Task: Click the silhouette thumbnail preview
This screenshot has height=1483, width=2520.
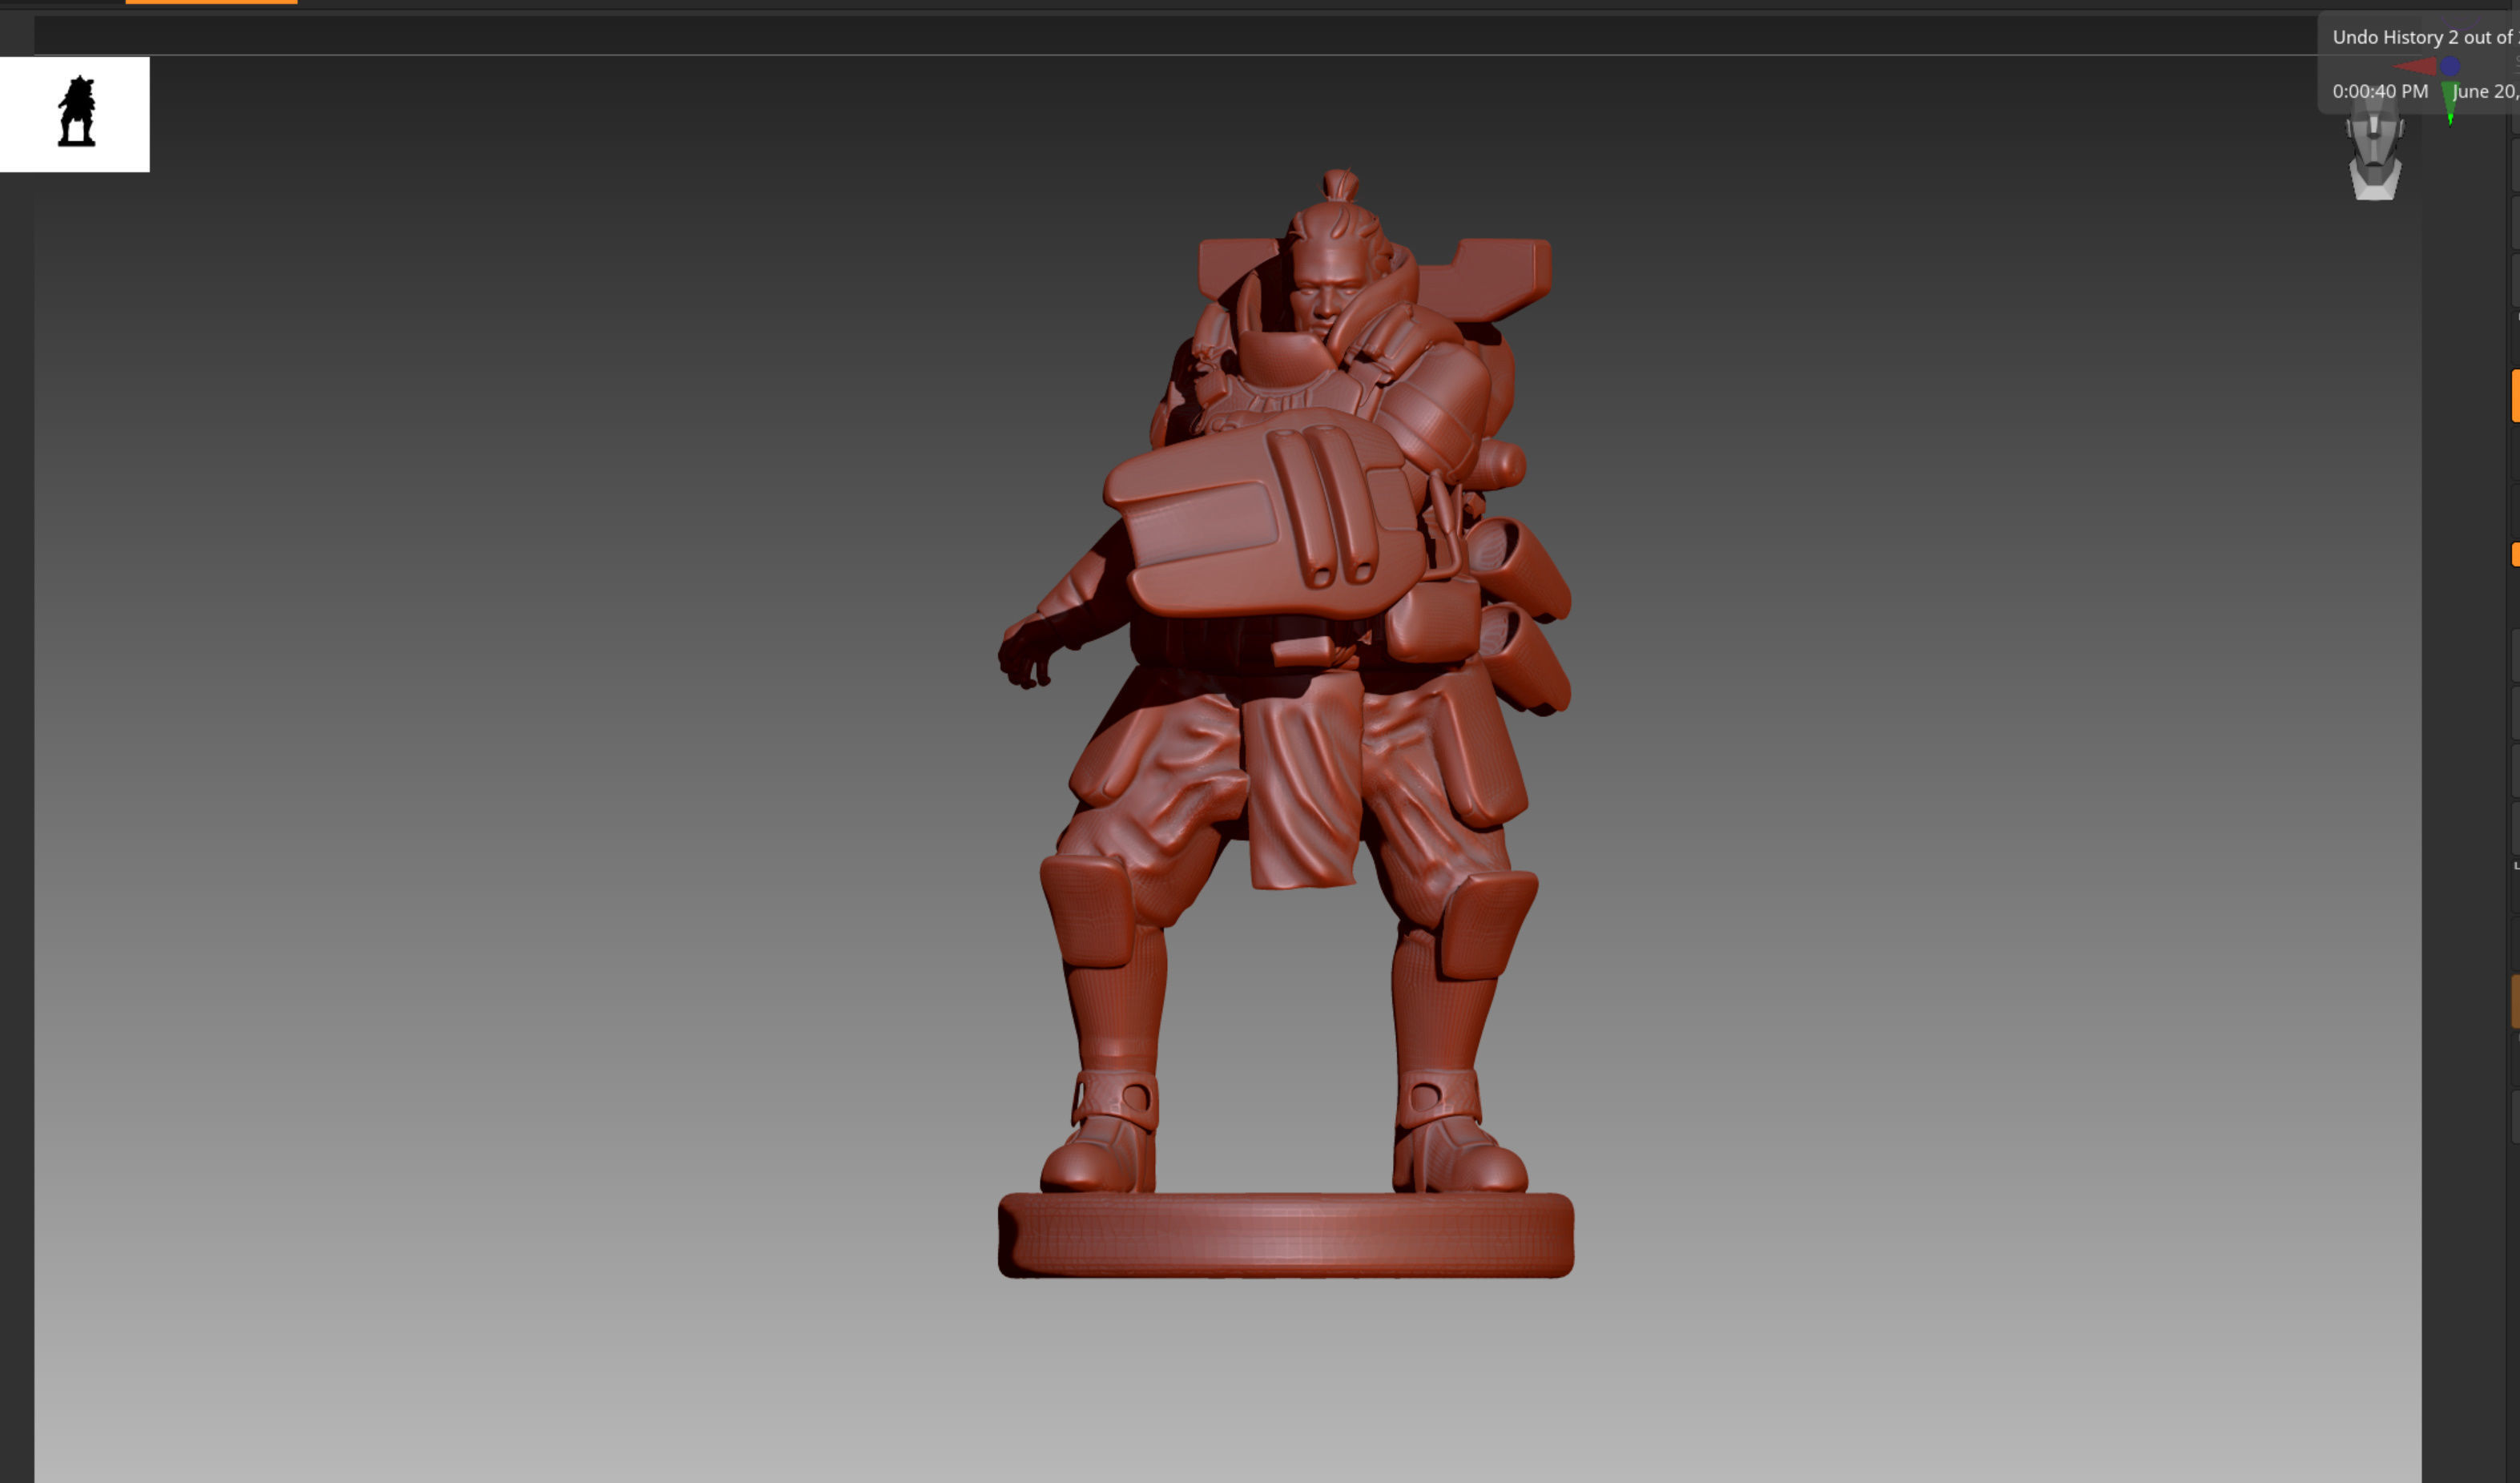Action: tap(75, 114)
